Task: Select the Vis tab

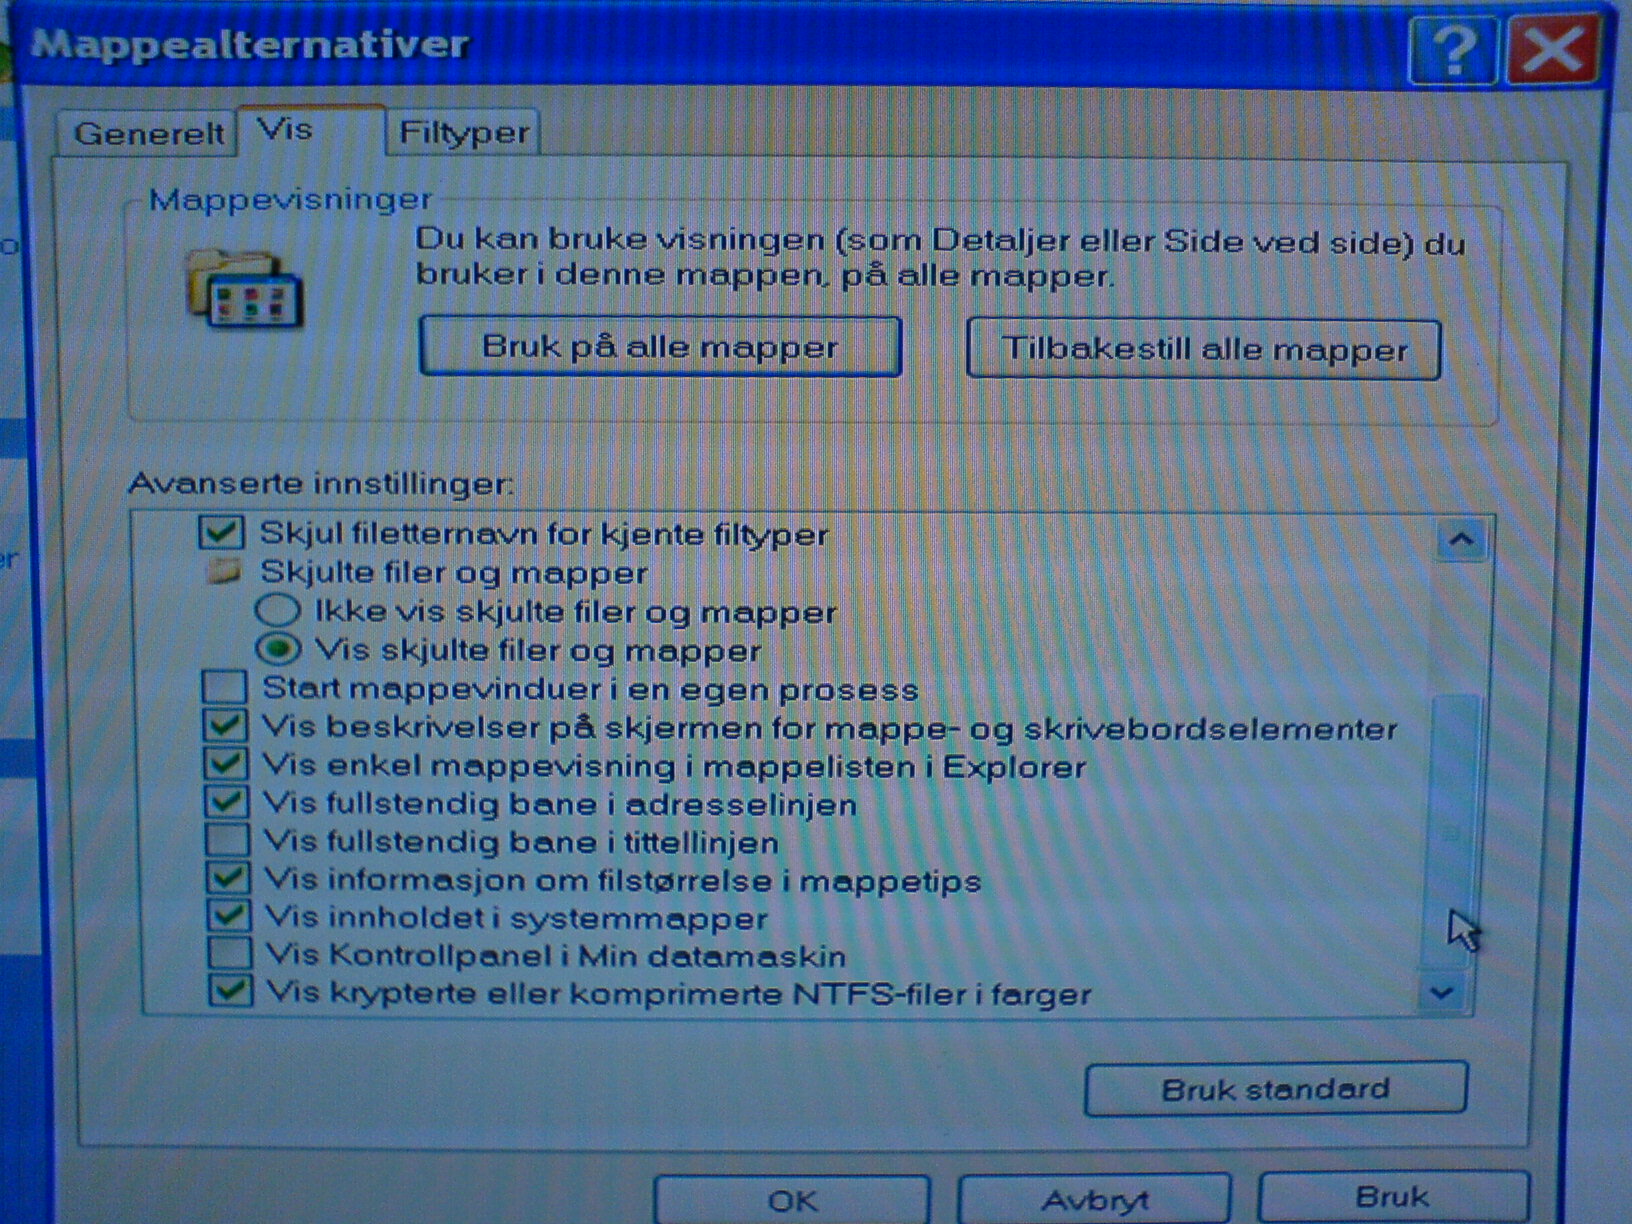Action: 310,130
